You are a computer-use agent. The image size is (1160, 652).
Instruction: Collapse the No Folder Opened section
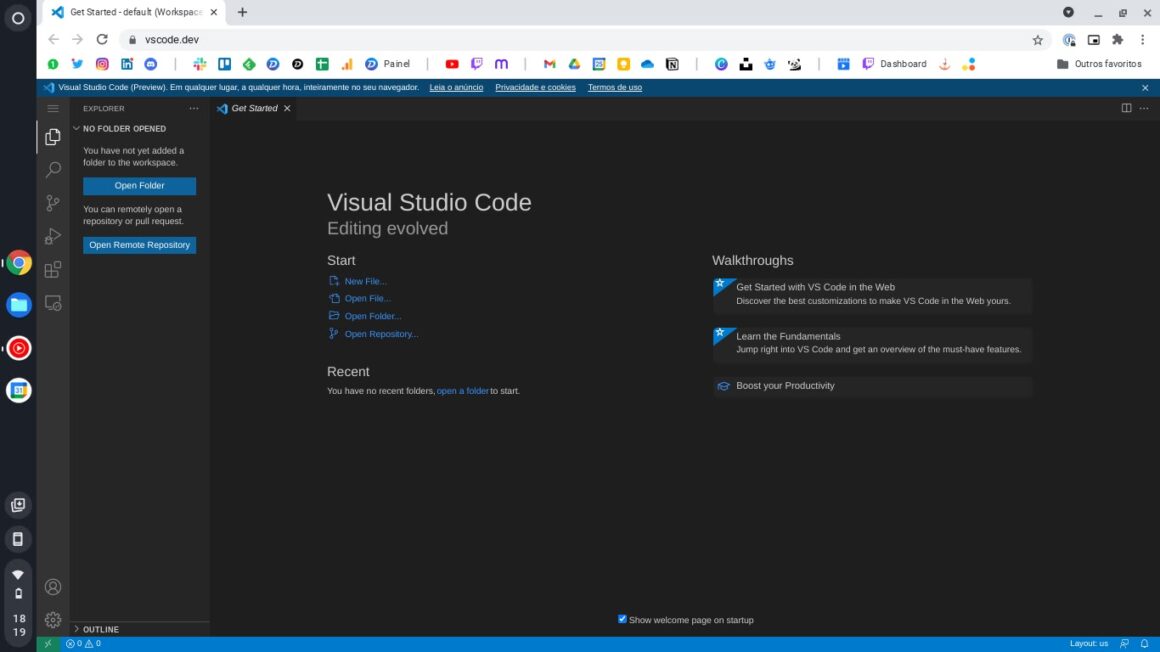124,129
